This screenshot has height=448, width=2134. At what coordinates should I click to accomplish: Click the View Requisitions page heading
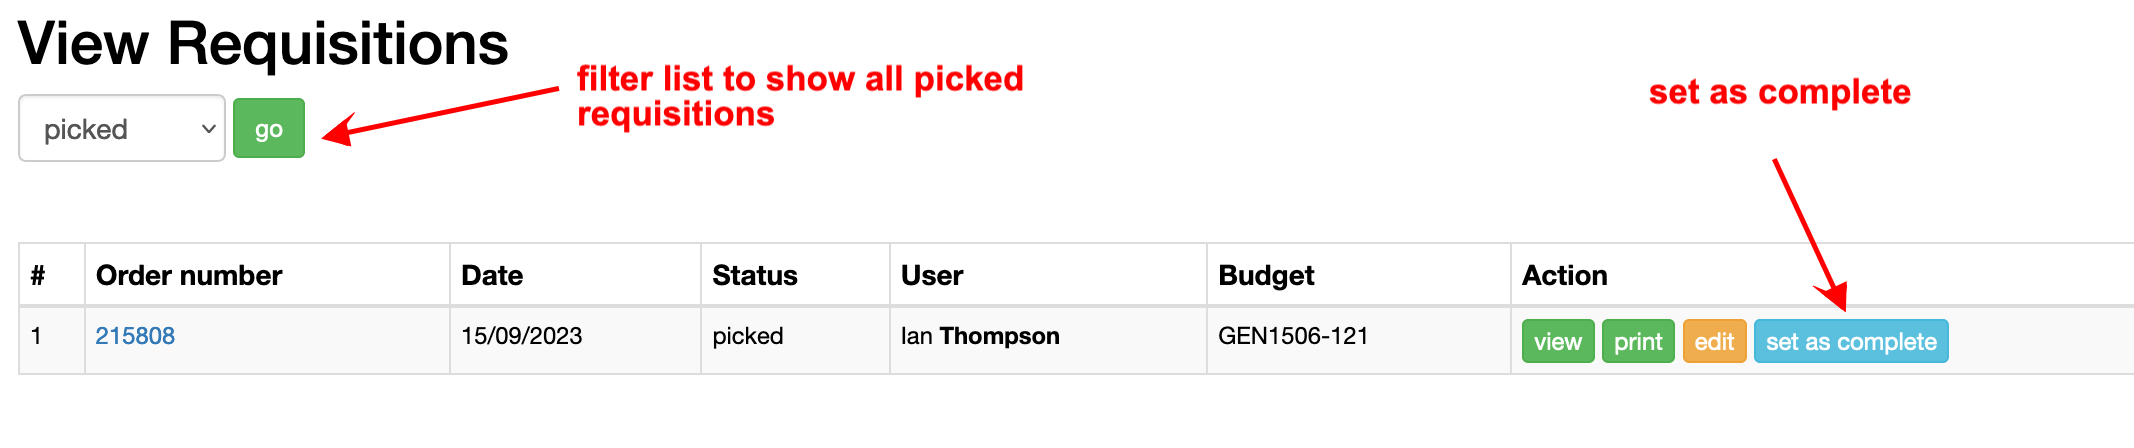tap(263, 44)
